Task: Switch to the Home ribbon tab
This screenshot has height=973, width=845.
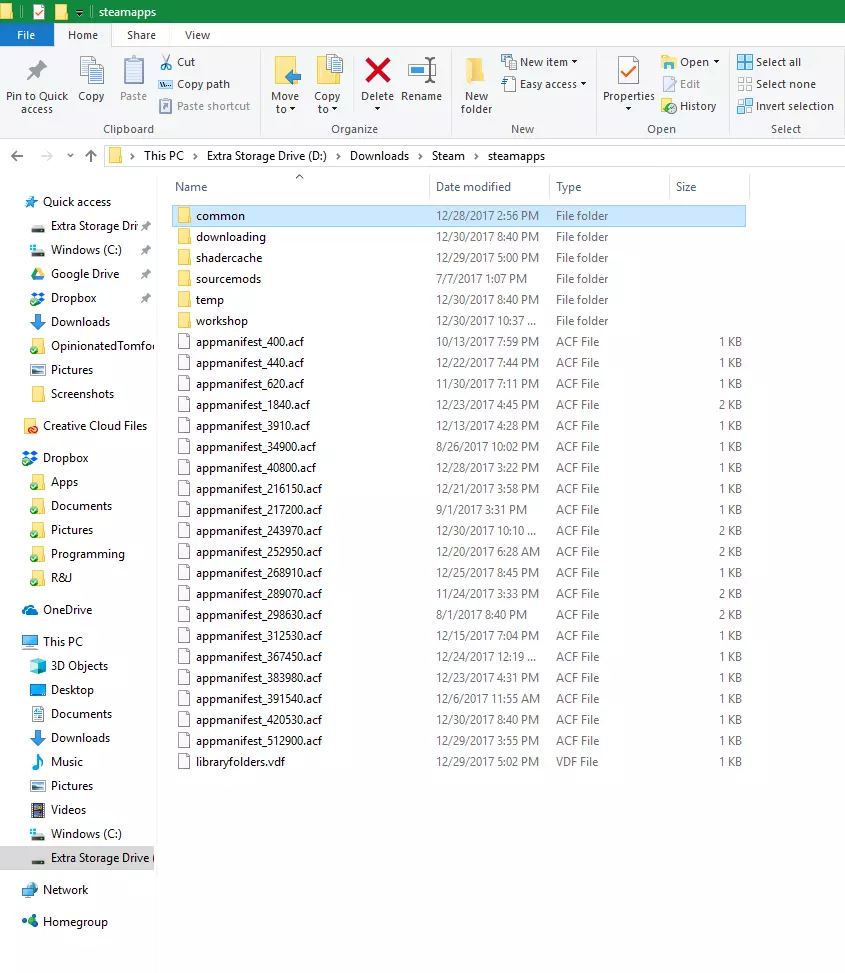Action: click(x=83, y=35)
